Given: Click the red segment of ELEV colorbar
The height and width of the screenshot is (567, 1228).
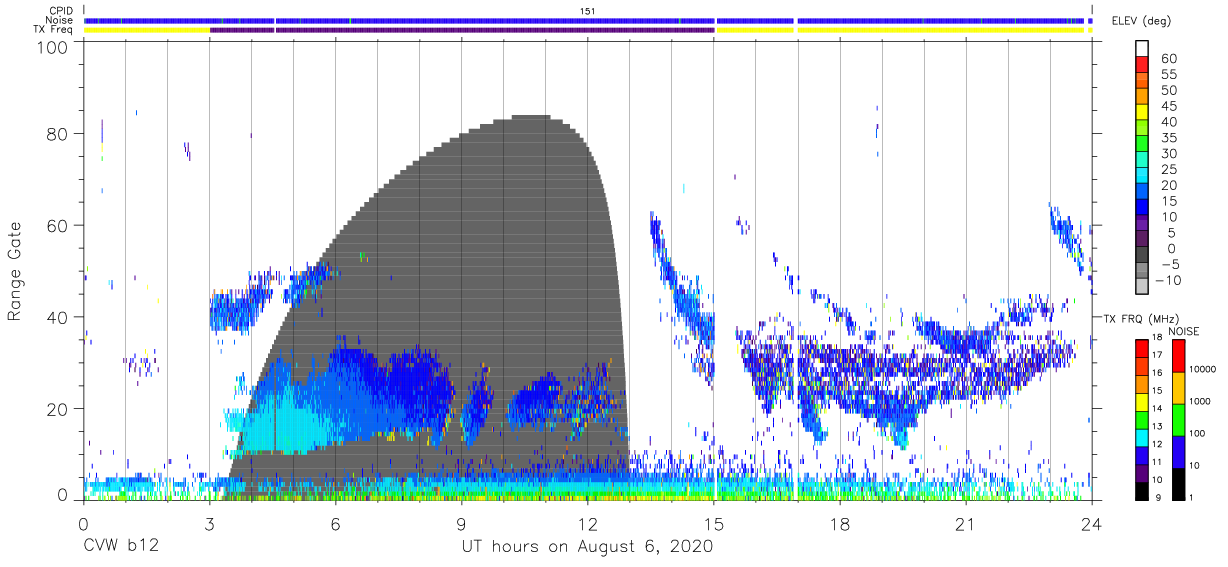Looking at the screenshot, I should click(1142, 65).
